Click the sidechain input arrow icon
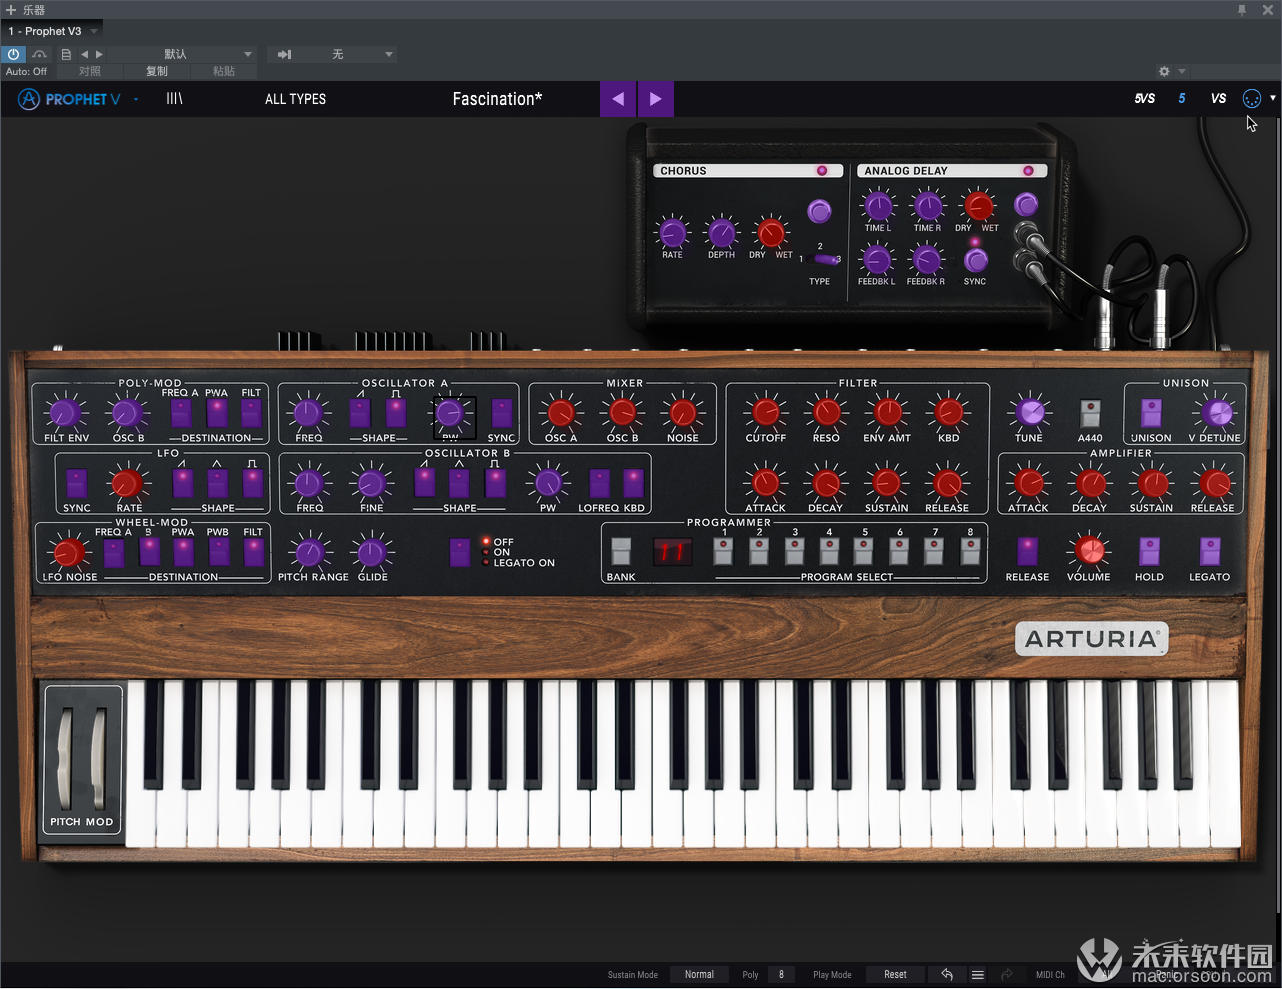 284,54
